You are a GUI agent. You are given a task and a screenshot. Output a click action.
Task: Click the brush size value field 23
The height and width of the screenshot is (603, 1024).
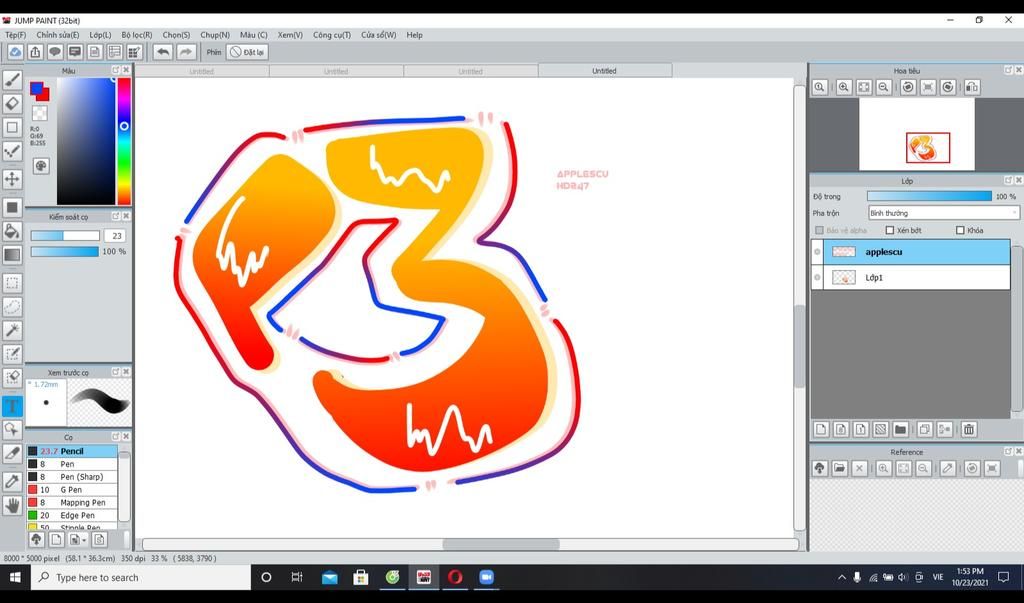click(116, 236)
